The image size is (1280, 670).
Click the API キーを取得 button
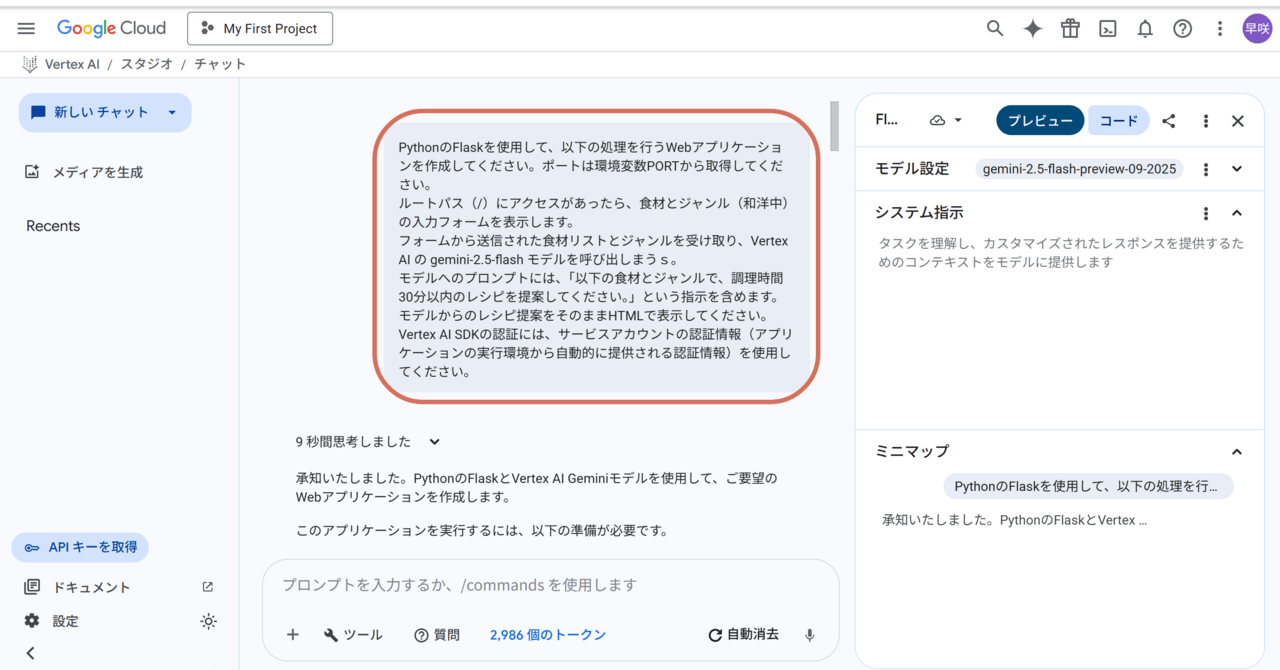pos(81,547)
